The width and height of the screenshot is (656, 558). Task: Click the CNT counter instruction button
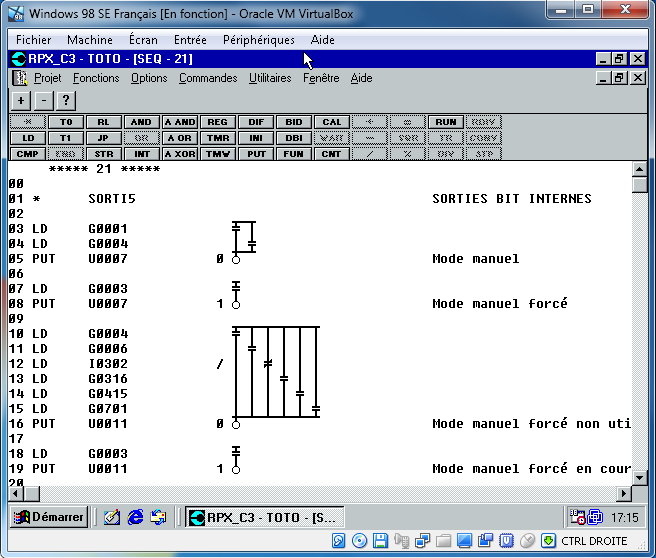331,154
